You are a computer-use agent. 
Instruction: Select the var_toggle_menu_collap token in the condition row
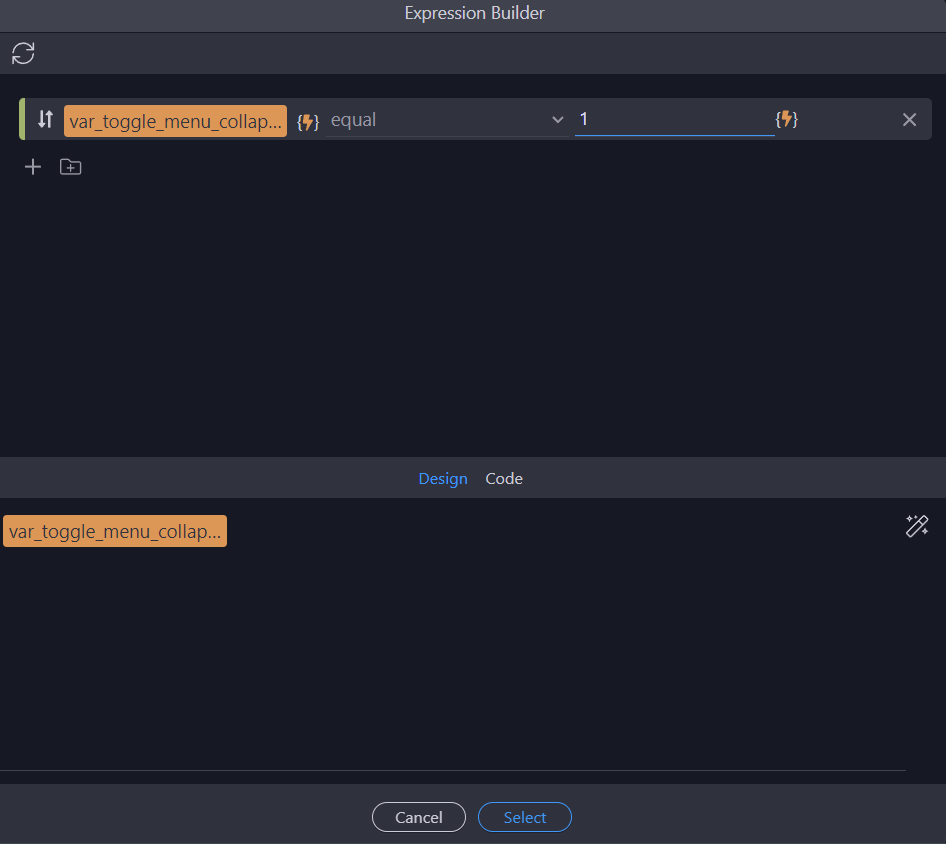[x=175, y=120]
